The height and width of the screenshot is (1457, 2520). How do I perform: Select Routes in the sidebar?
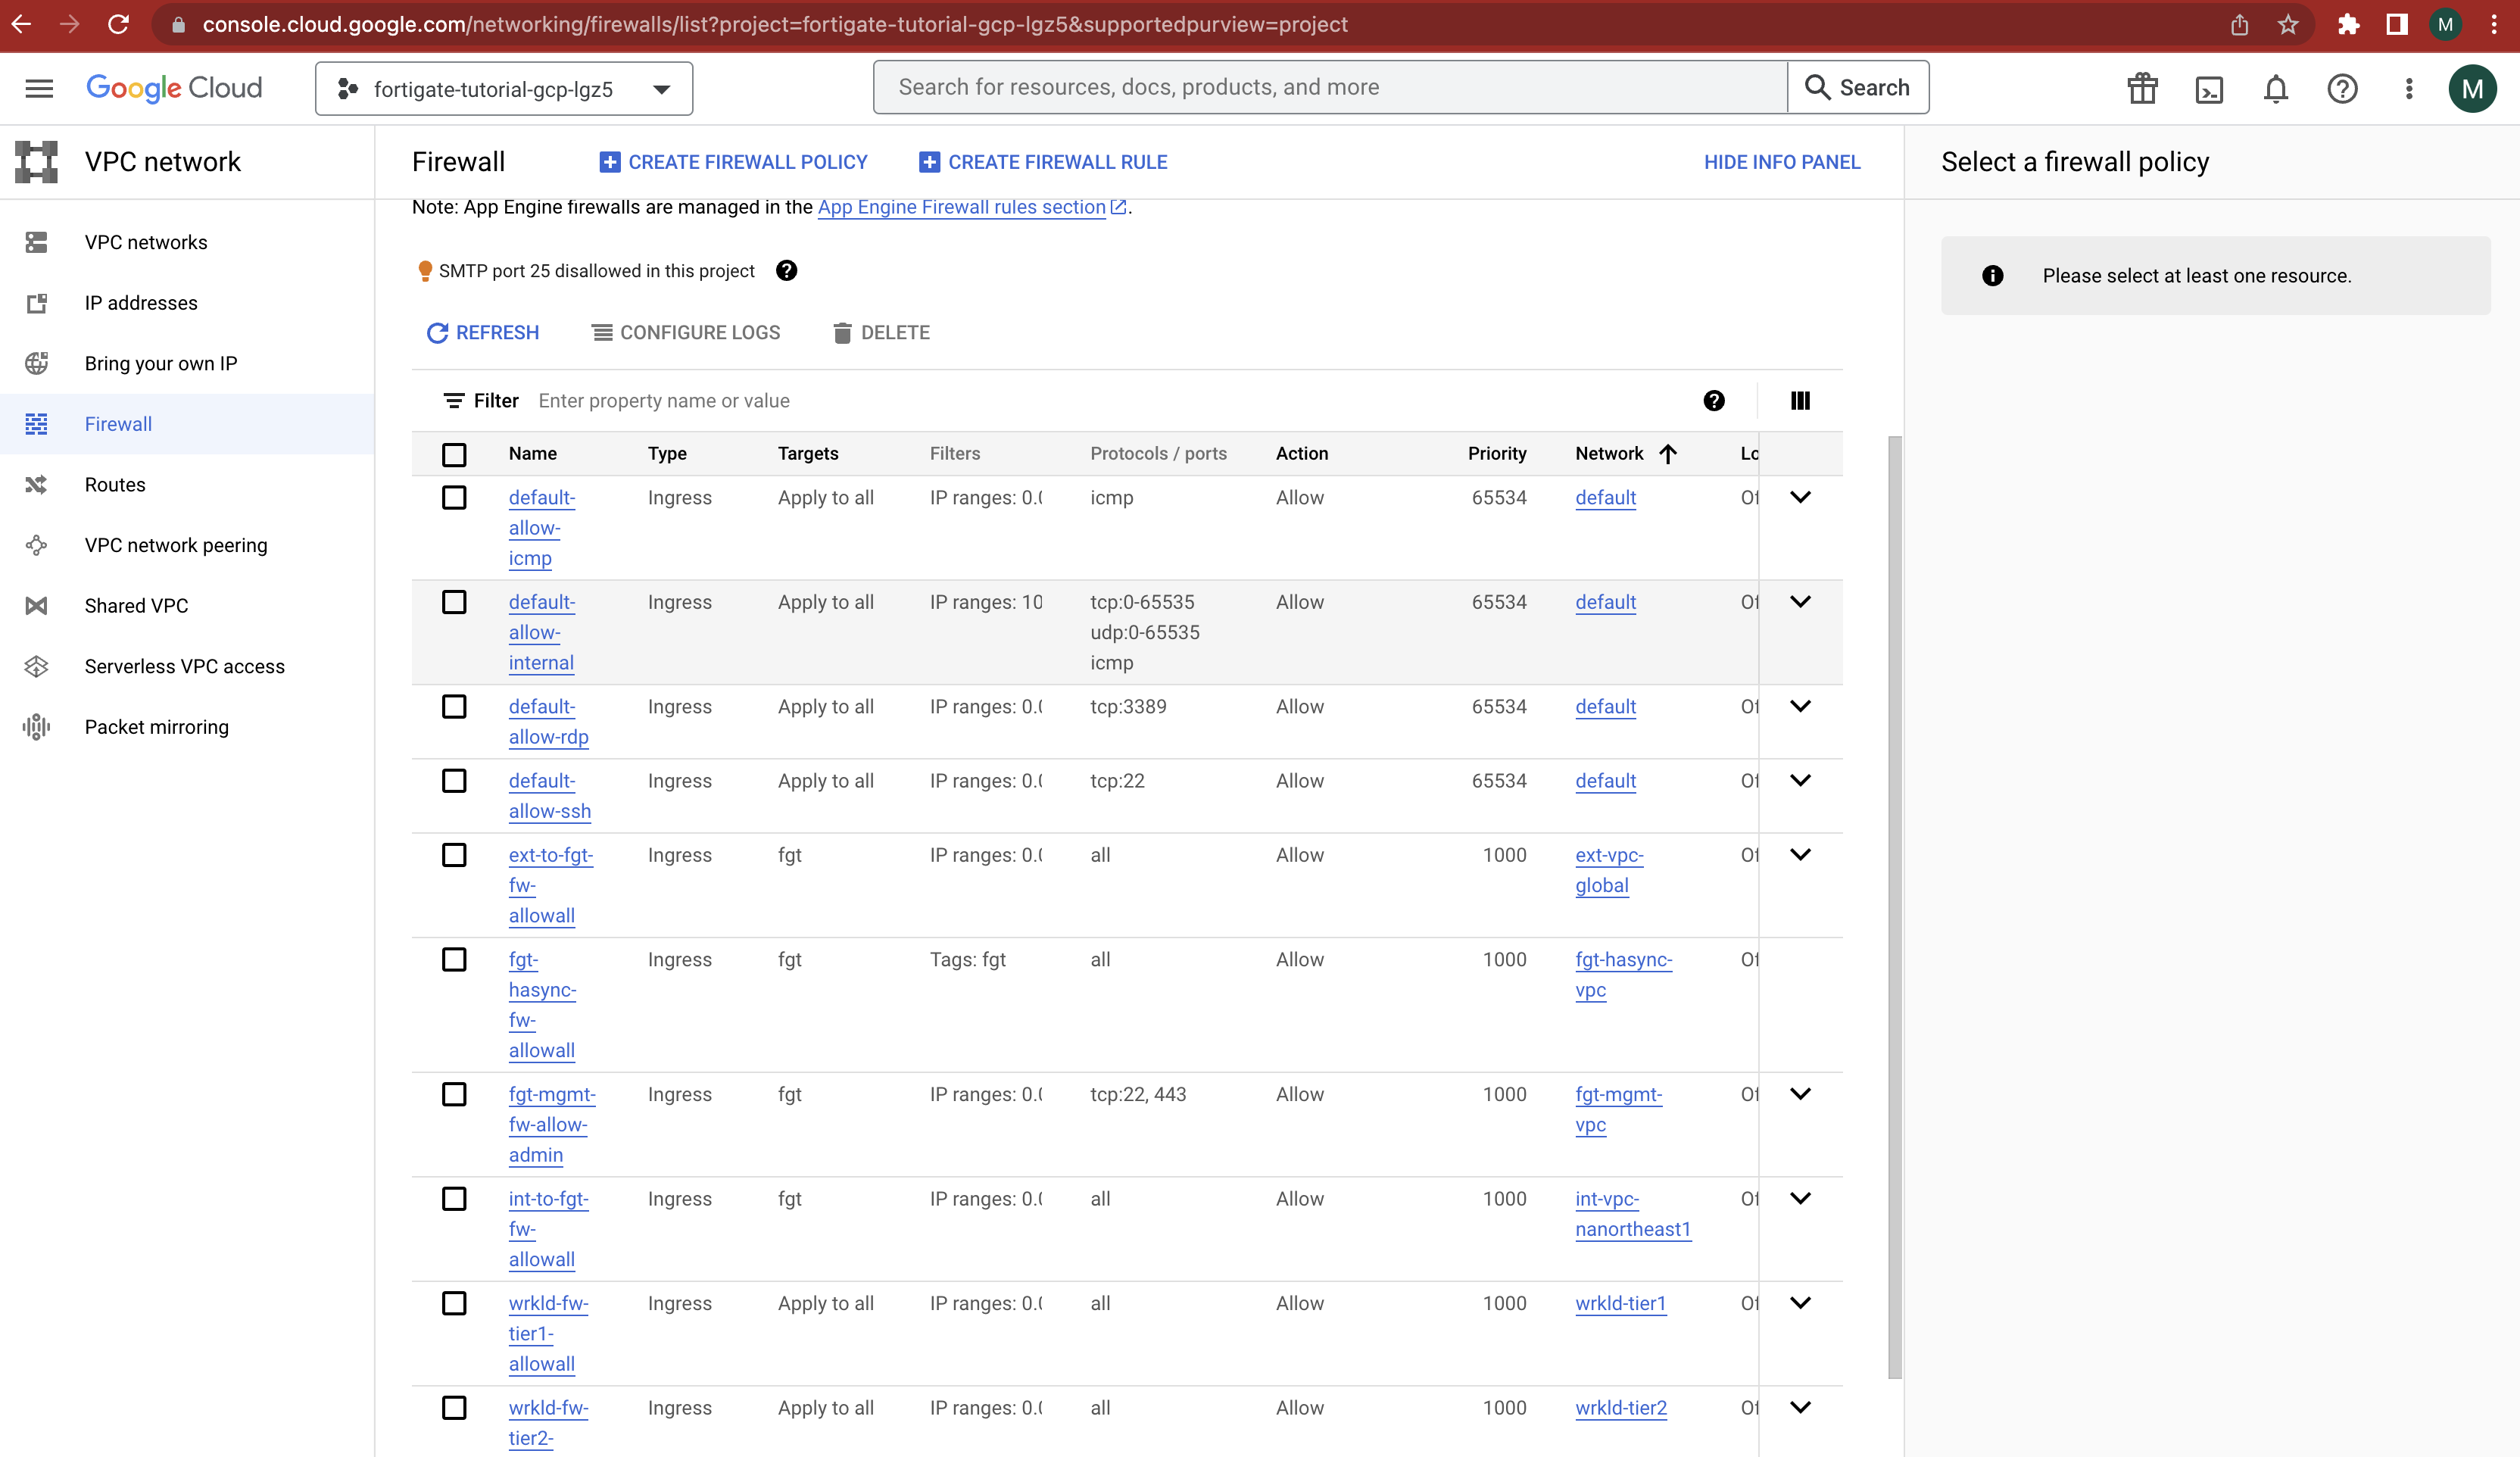click(115, 484)
